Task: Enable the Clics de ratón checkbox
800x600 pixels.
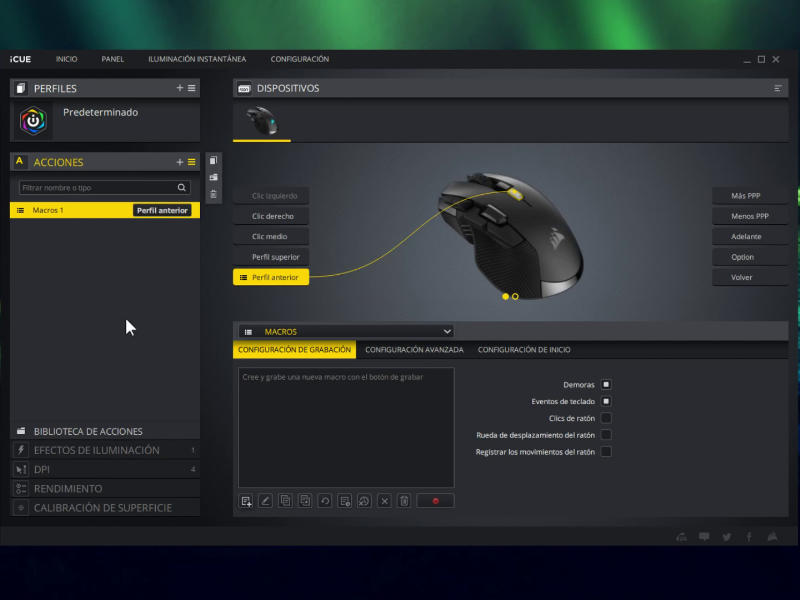Action: click(x=606, y=418)
